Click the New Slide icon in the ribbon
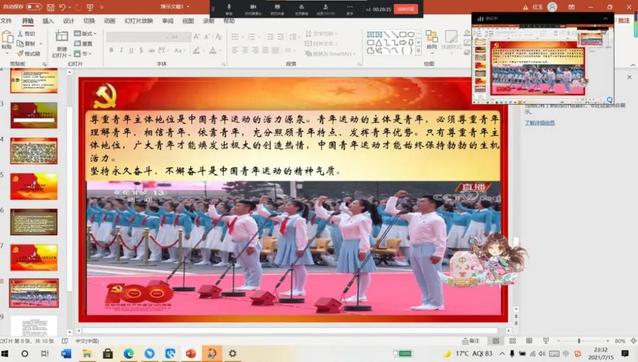This screenshot has height=362, width=638. click(x=61, y=37)
